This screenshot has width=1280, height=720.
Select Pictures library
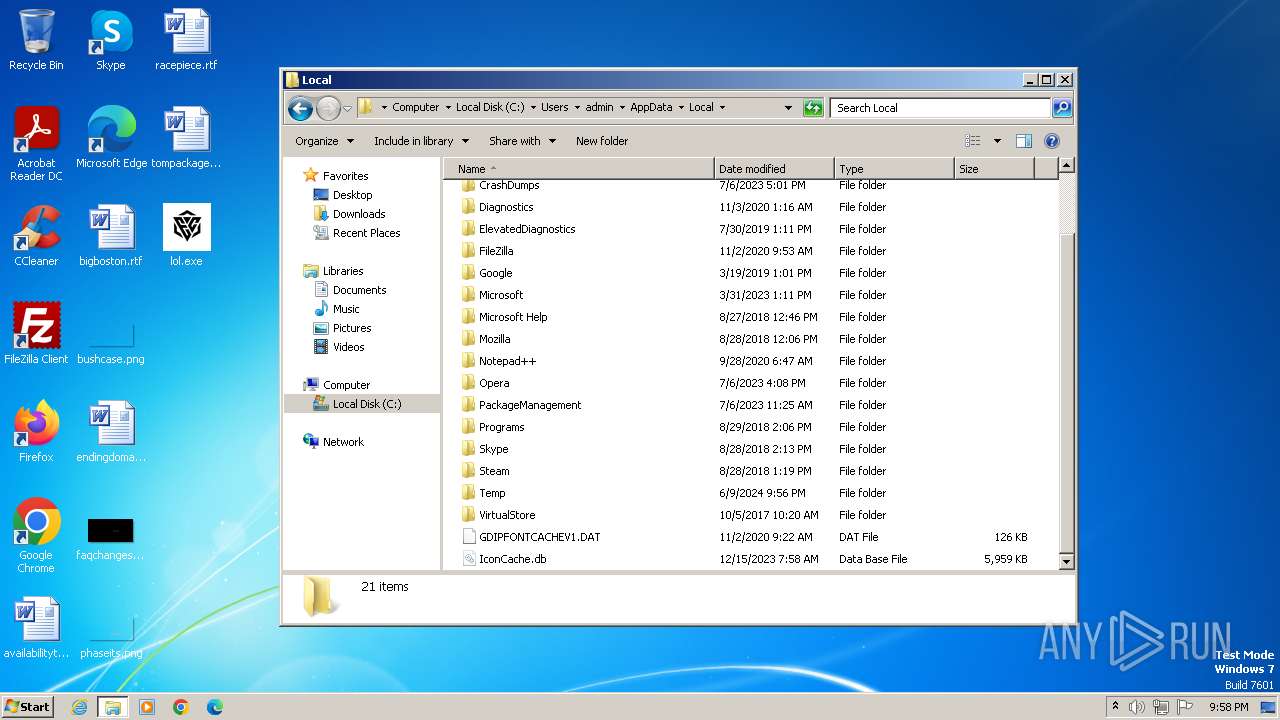point(352,328)
